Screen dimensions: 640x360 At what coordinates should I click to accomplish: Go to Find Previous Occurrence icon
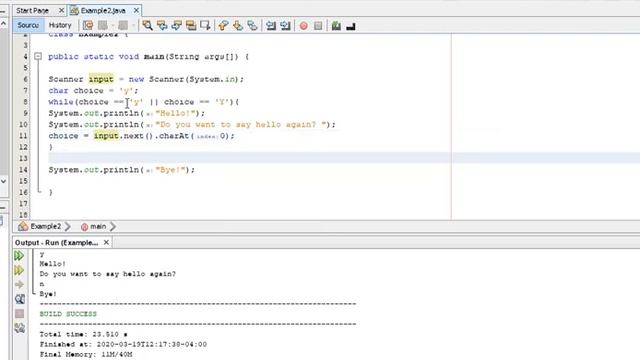pos(162,25)
